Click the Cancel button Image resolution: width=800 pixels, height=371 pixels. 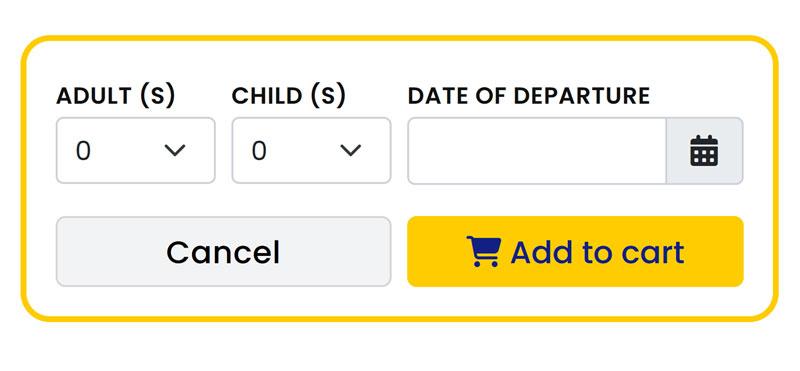coord(223,252)
